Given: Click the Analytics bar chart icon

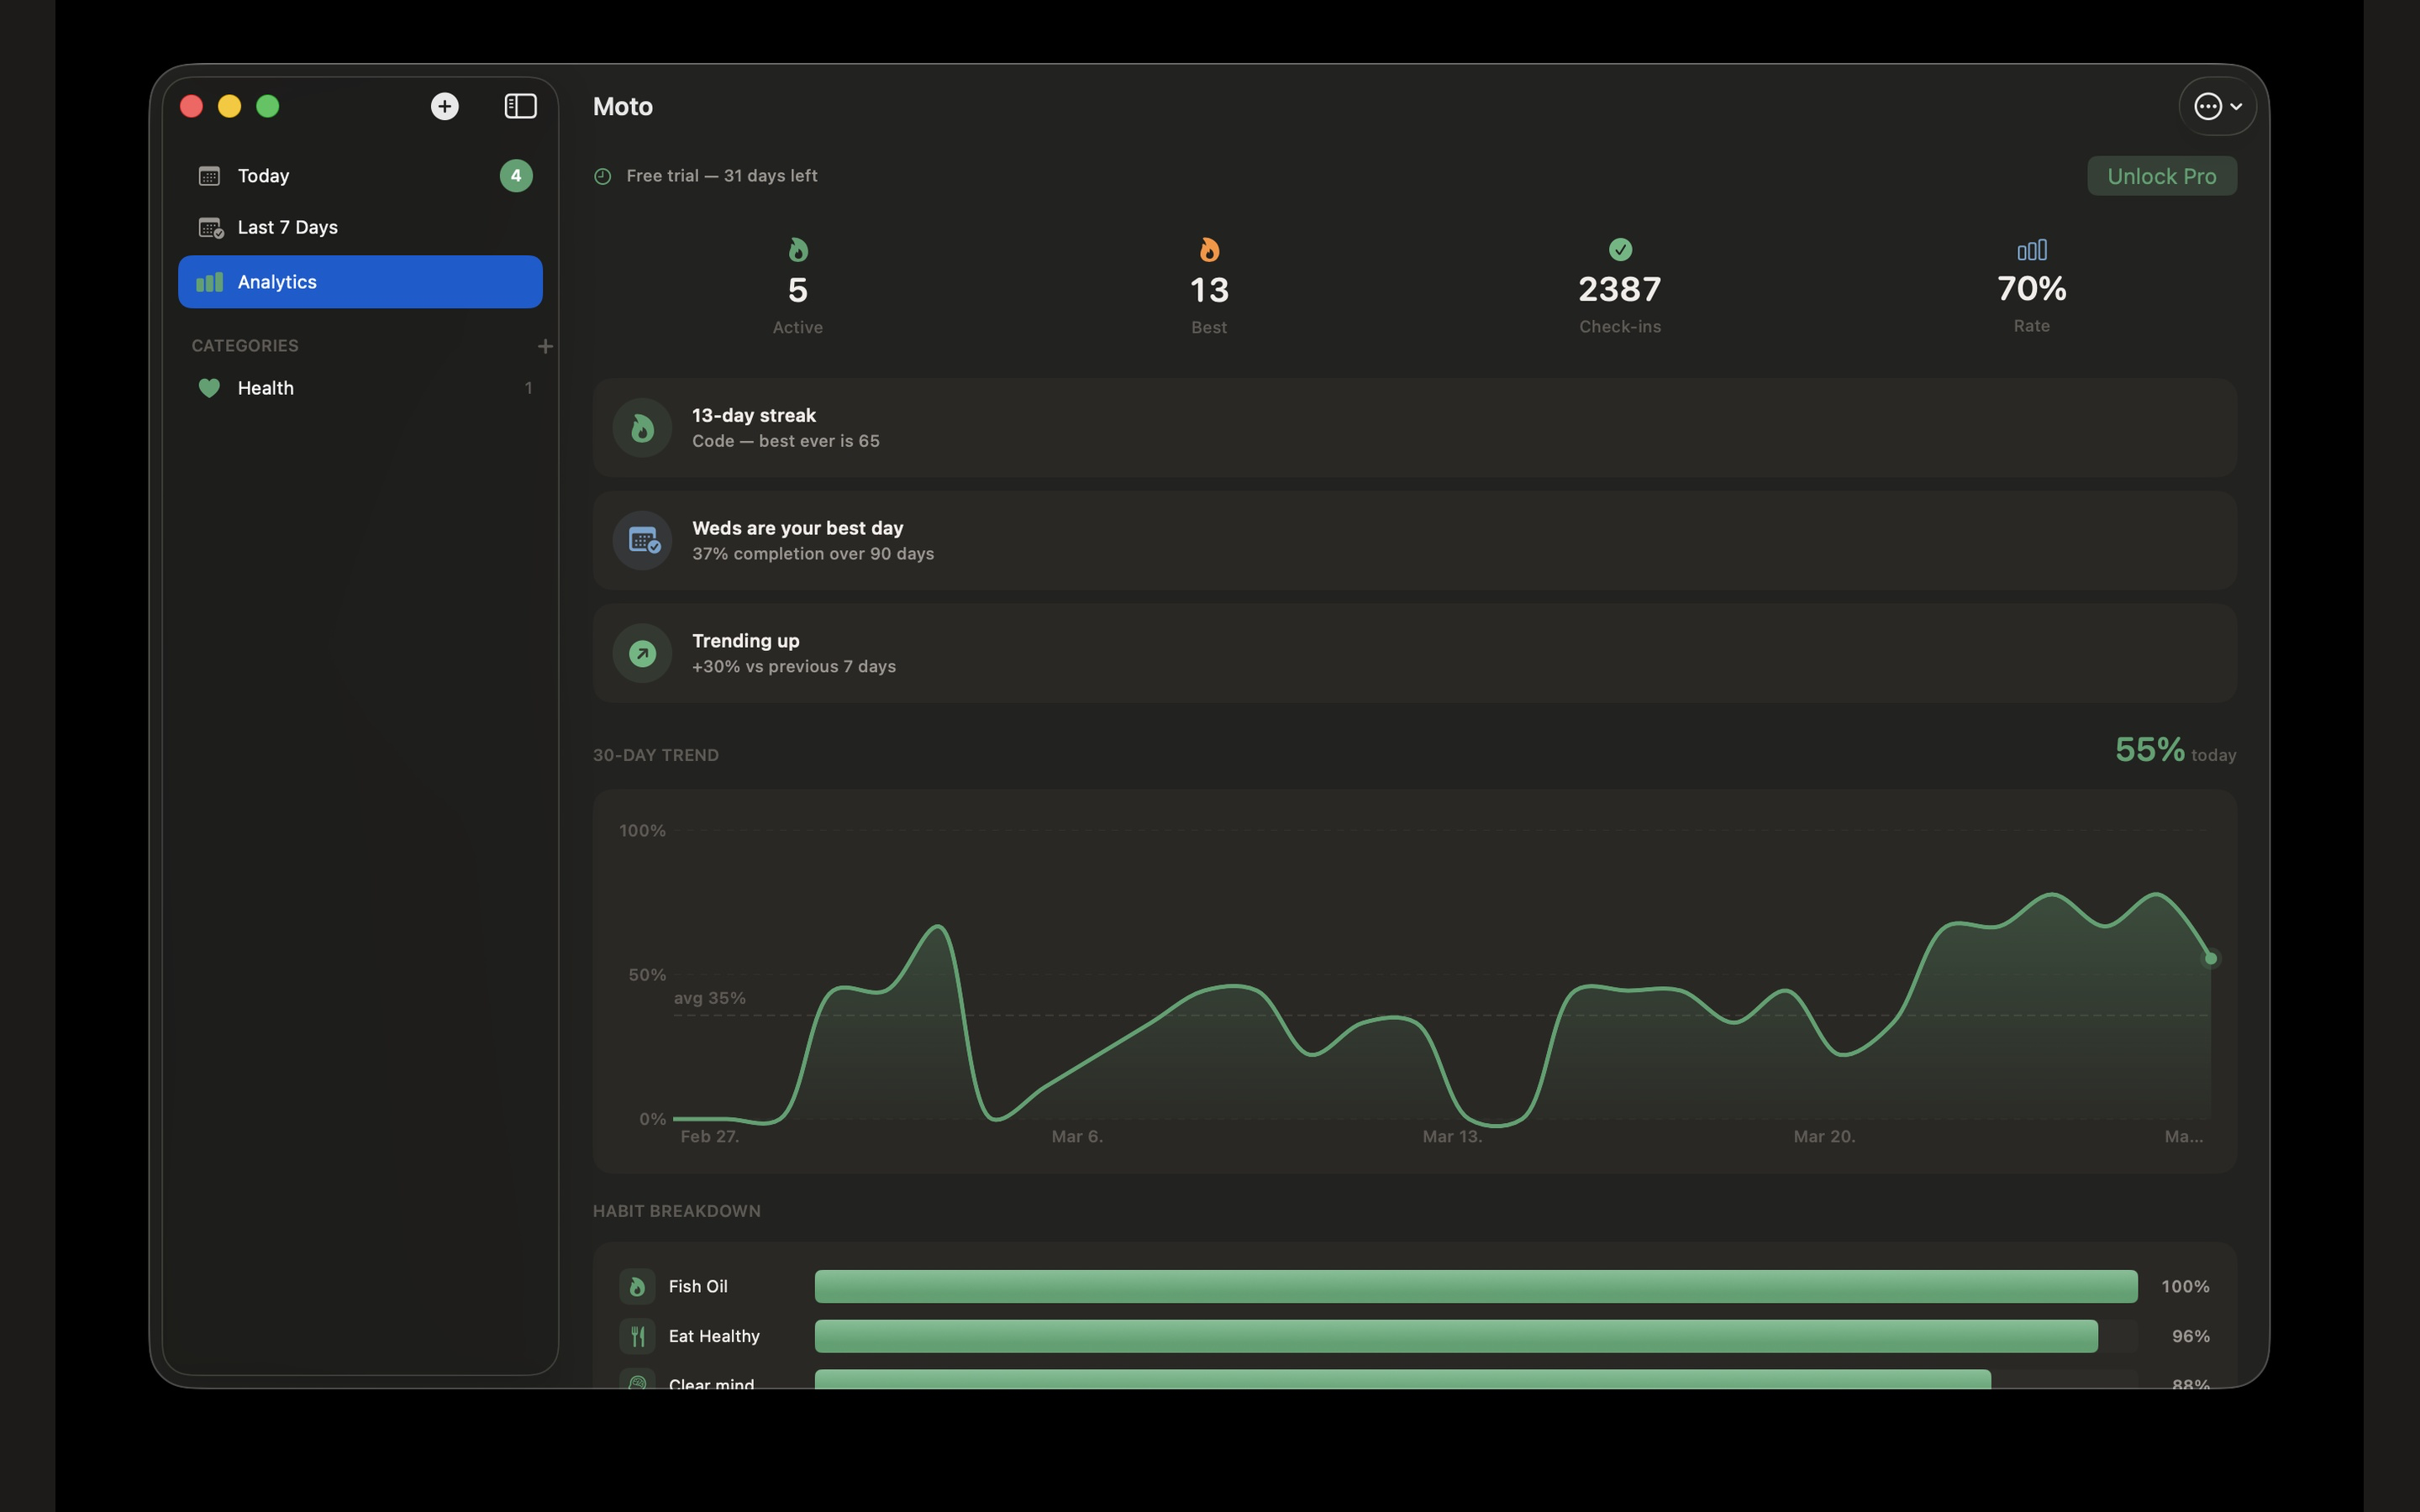Looking at the screenshot, I should (209, 282).
